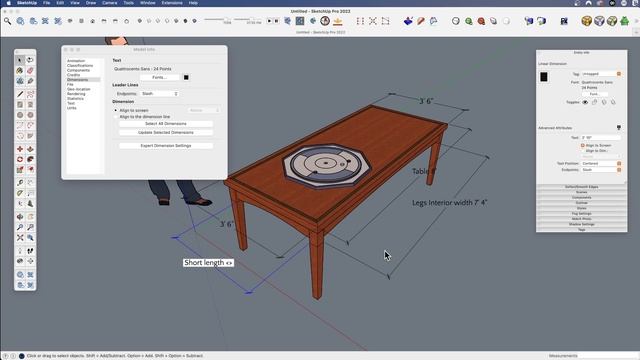
Task: Open the Window menu
Action: point(147,3)
